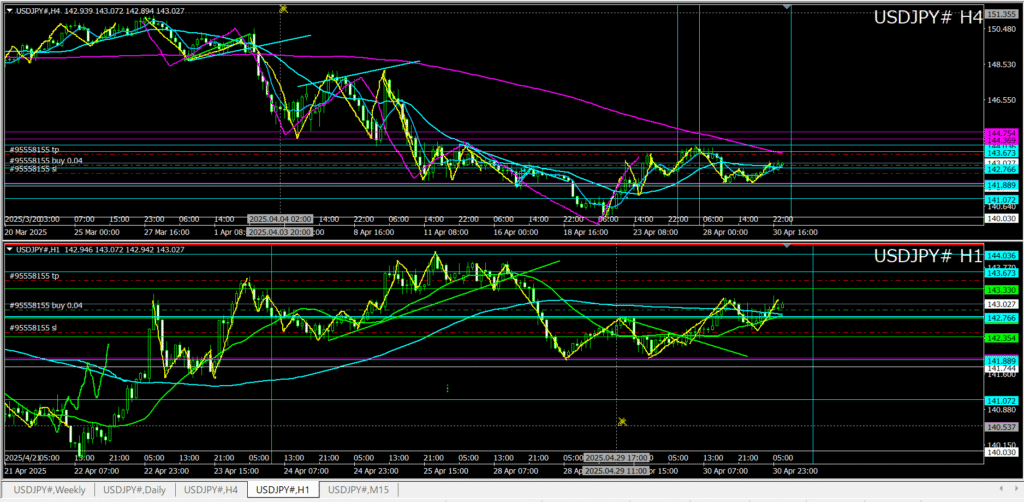This screenshot has width=1024, height=502.
Task: Click the green 143.330 price label
Action: coord(1001,289)
